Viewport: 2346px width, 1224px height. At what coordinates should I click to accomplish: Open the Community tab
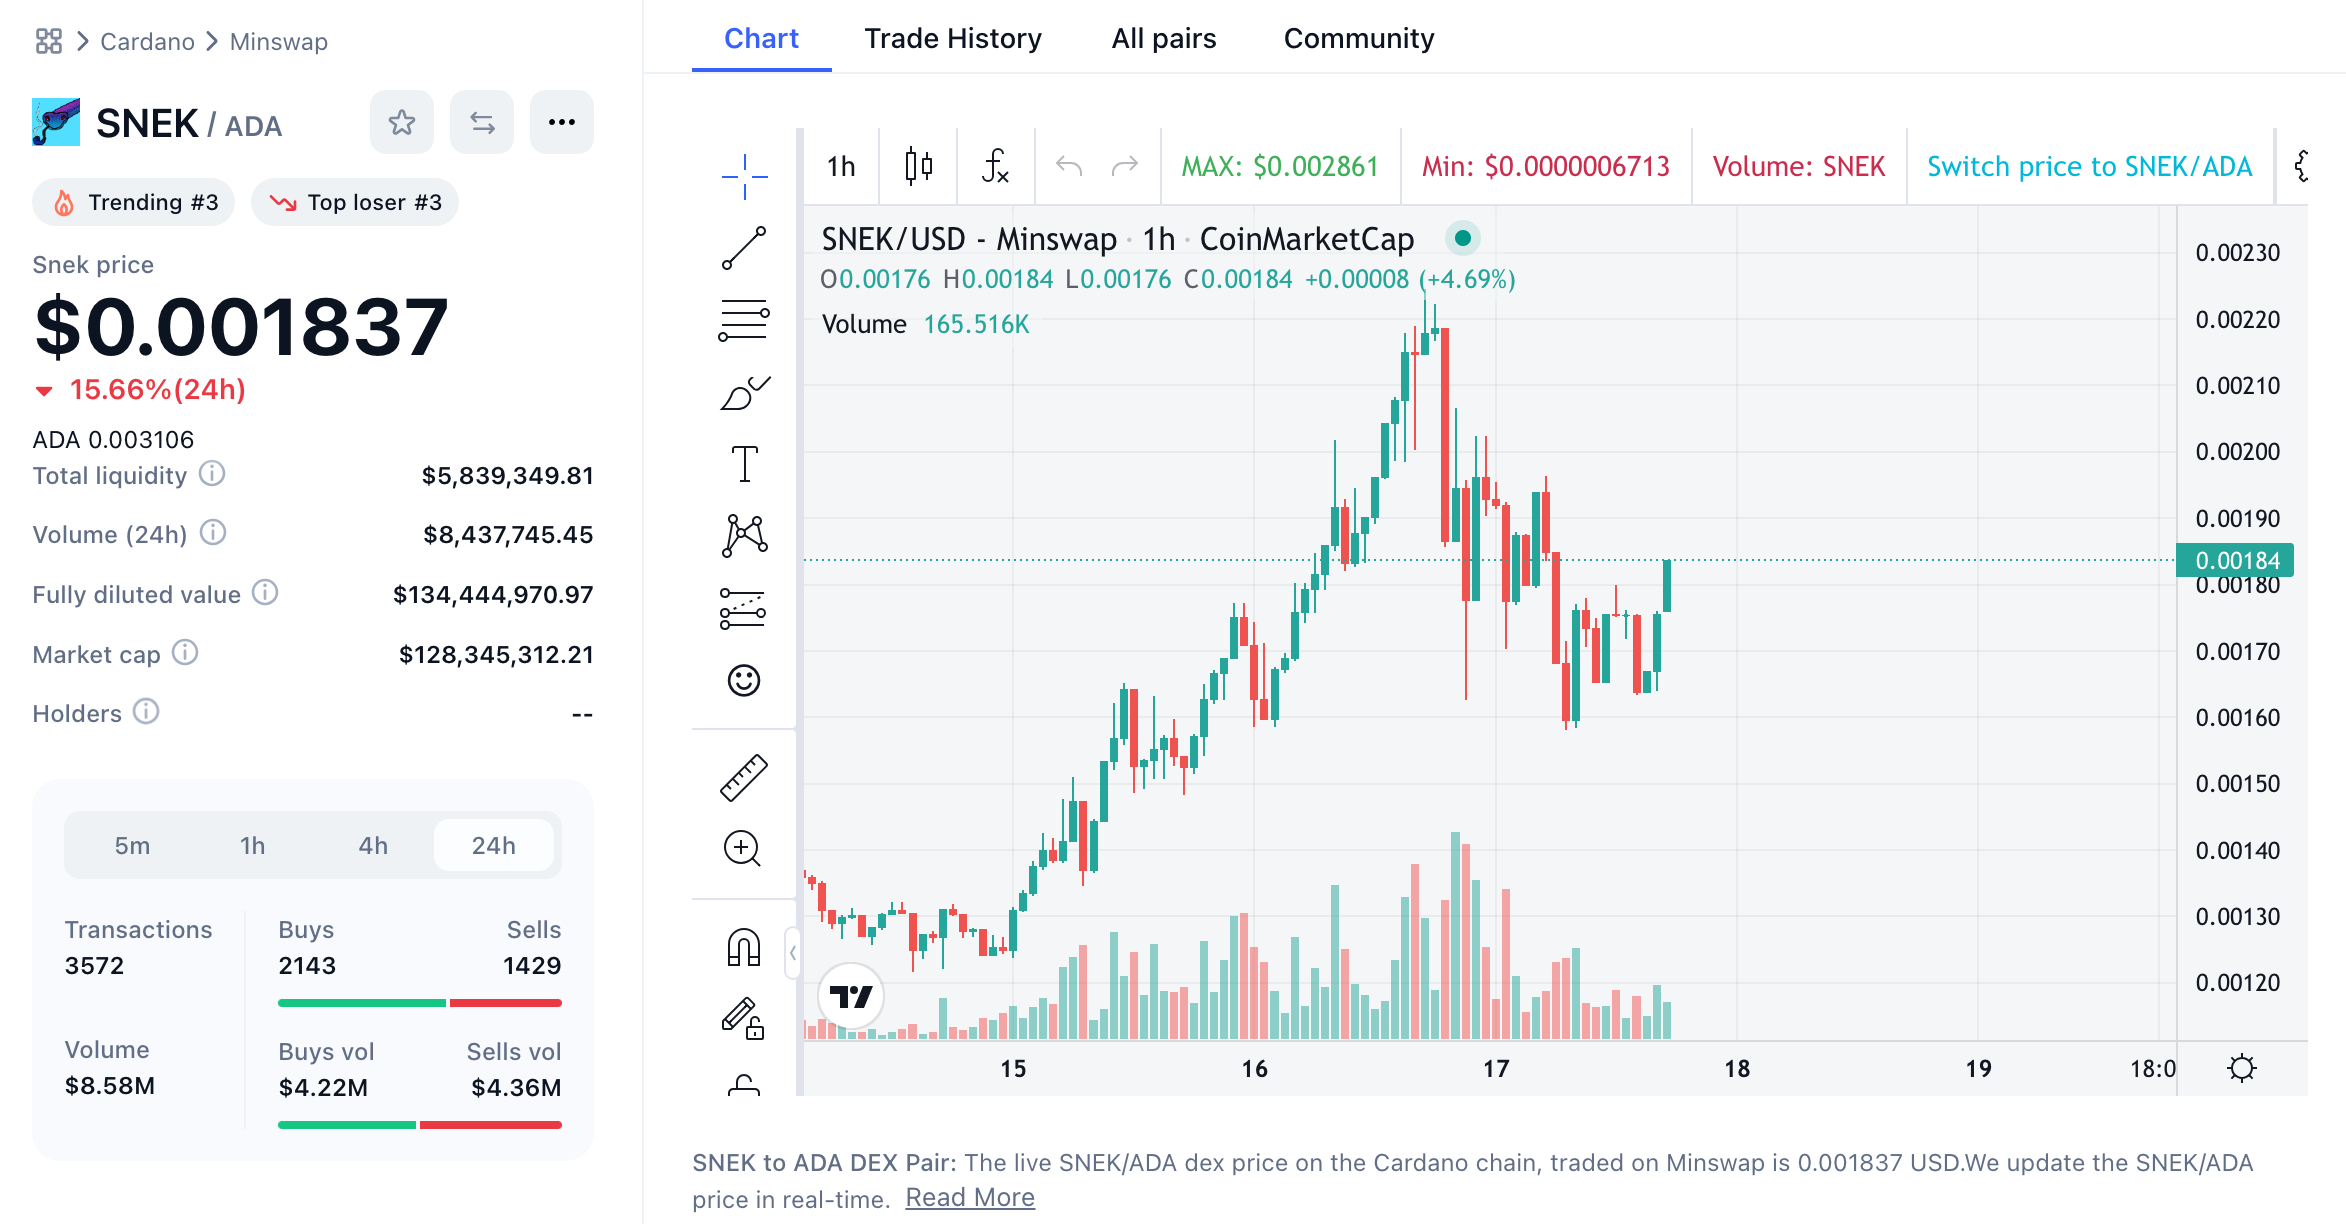pyautogui.click(x=1359, y=38)
